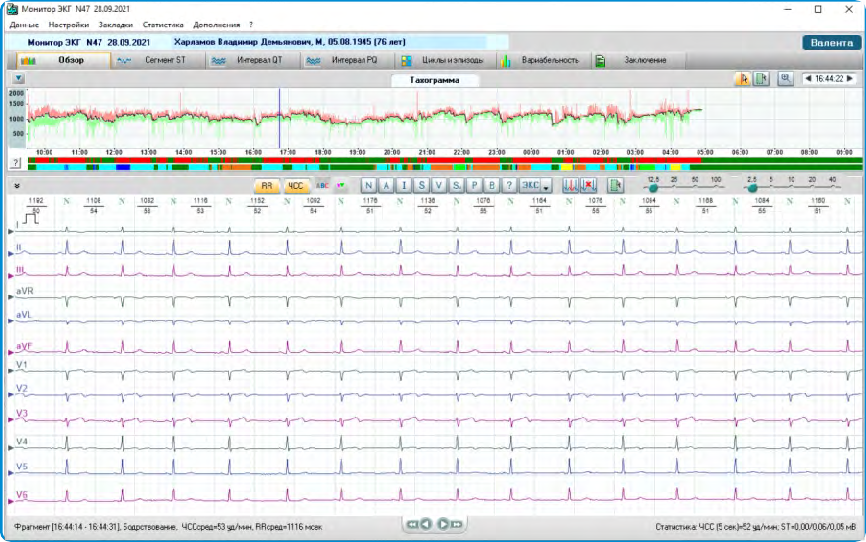Screen dimensions: 866x542
Task: Click the question mark help icon below tachogram
Action: [x=16, y=162]
